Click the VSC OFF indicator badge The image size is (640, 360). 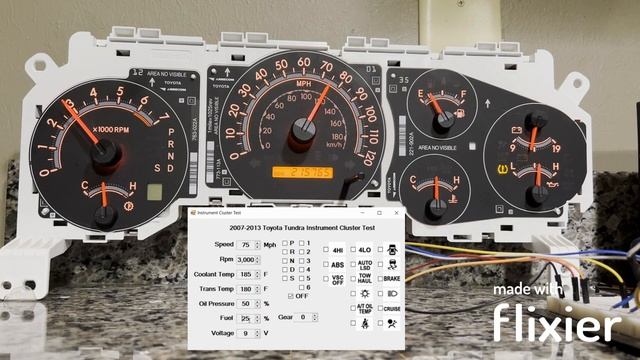click(338, 280)
